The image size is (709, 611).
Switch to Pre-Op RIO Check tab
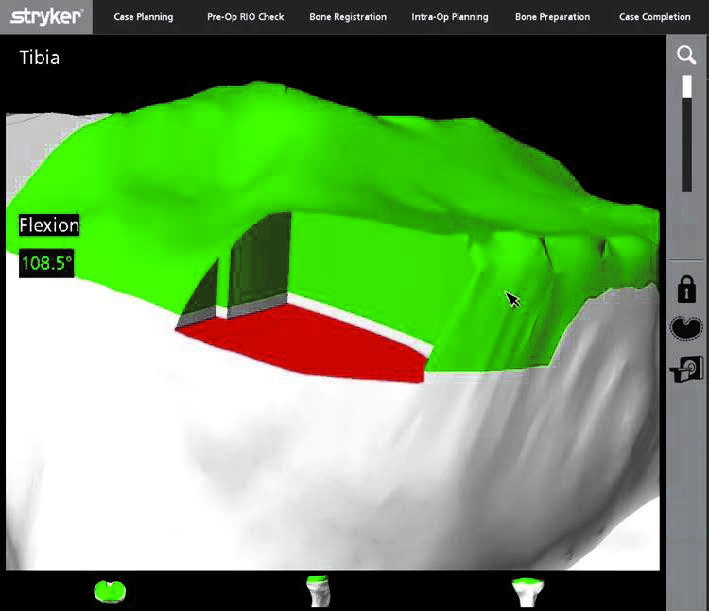click(245, 17)
